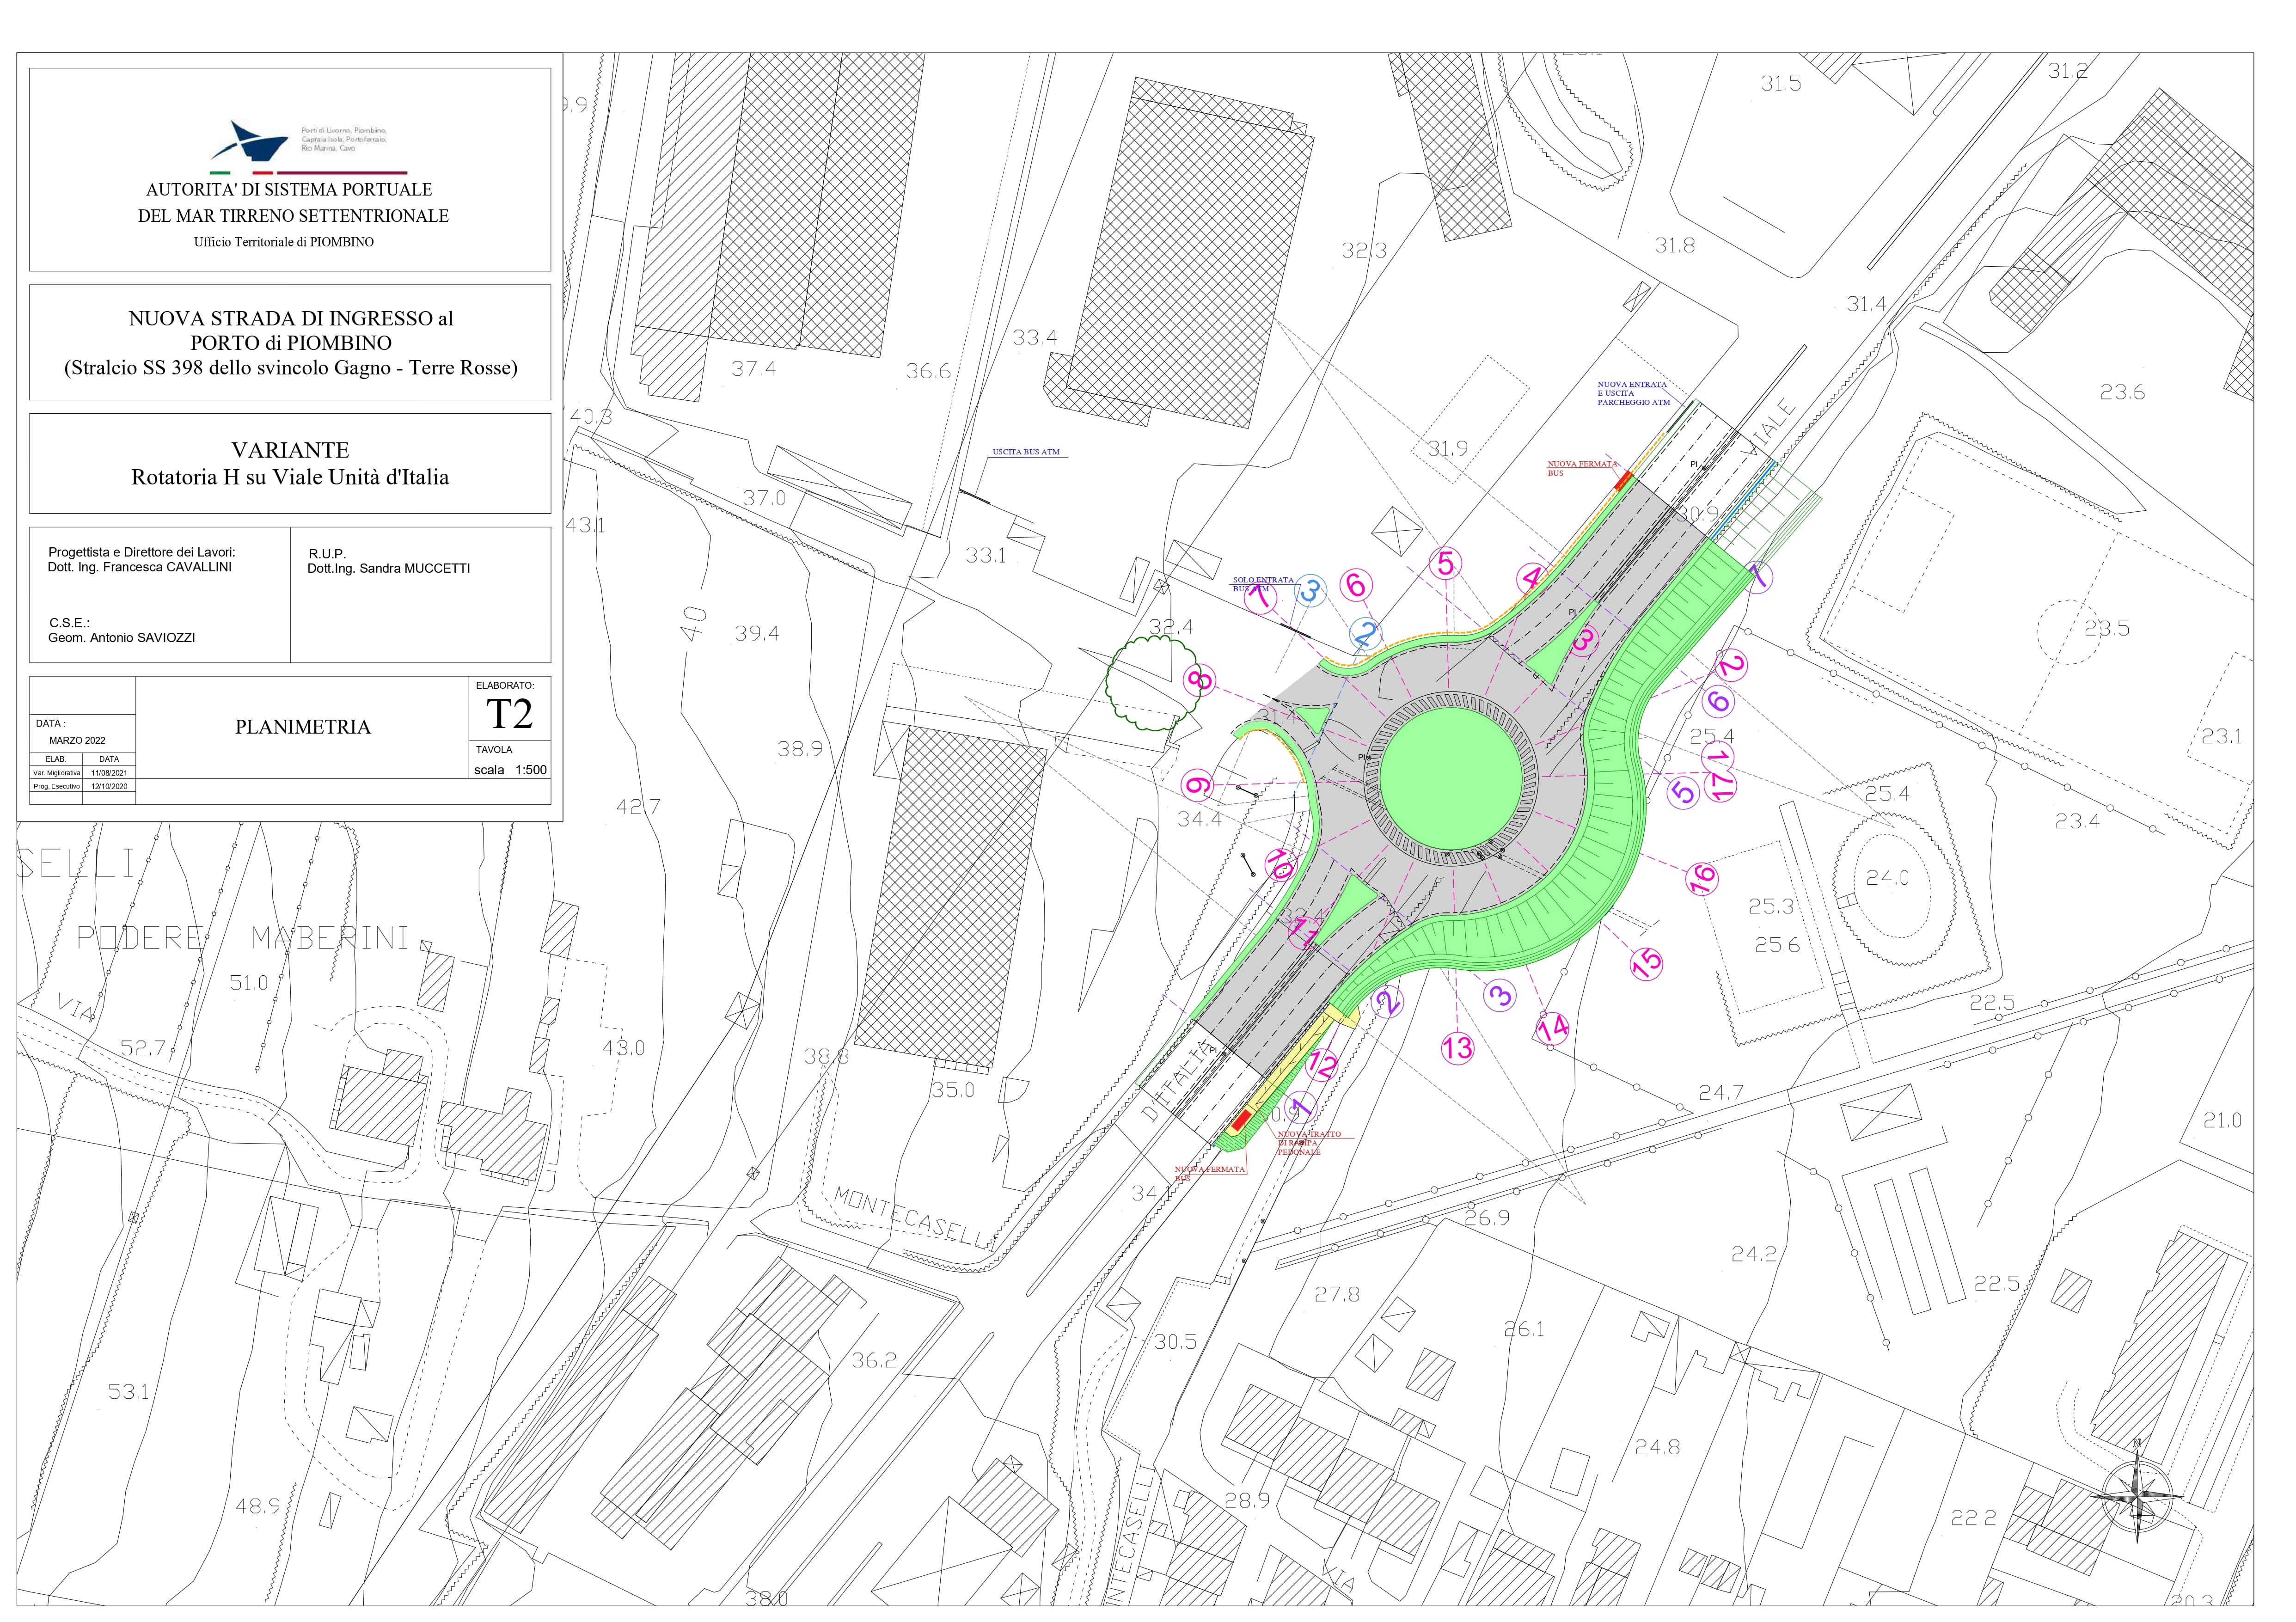Click the VARIANTE Rotatoria H title box
This screenshot has height=1622, width=2296.
[x=290, y=464]
